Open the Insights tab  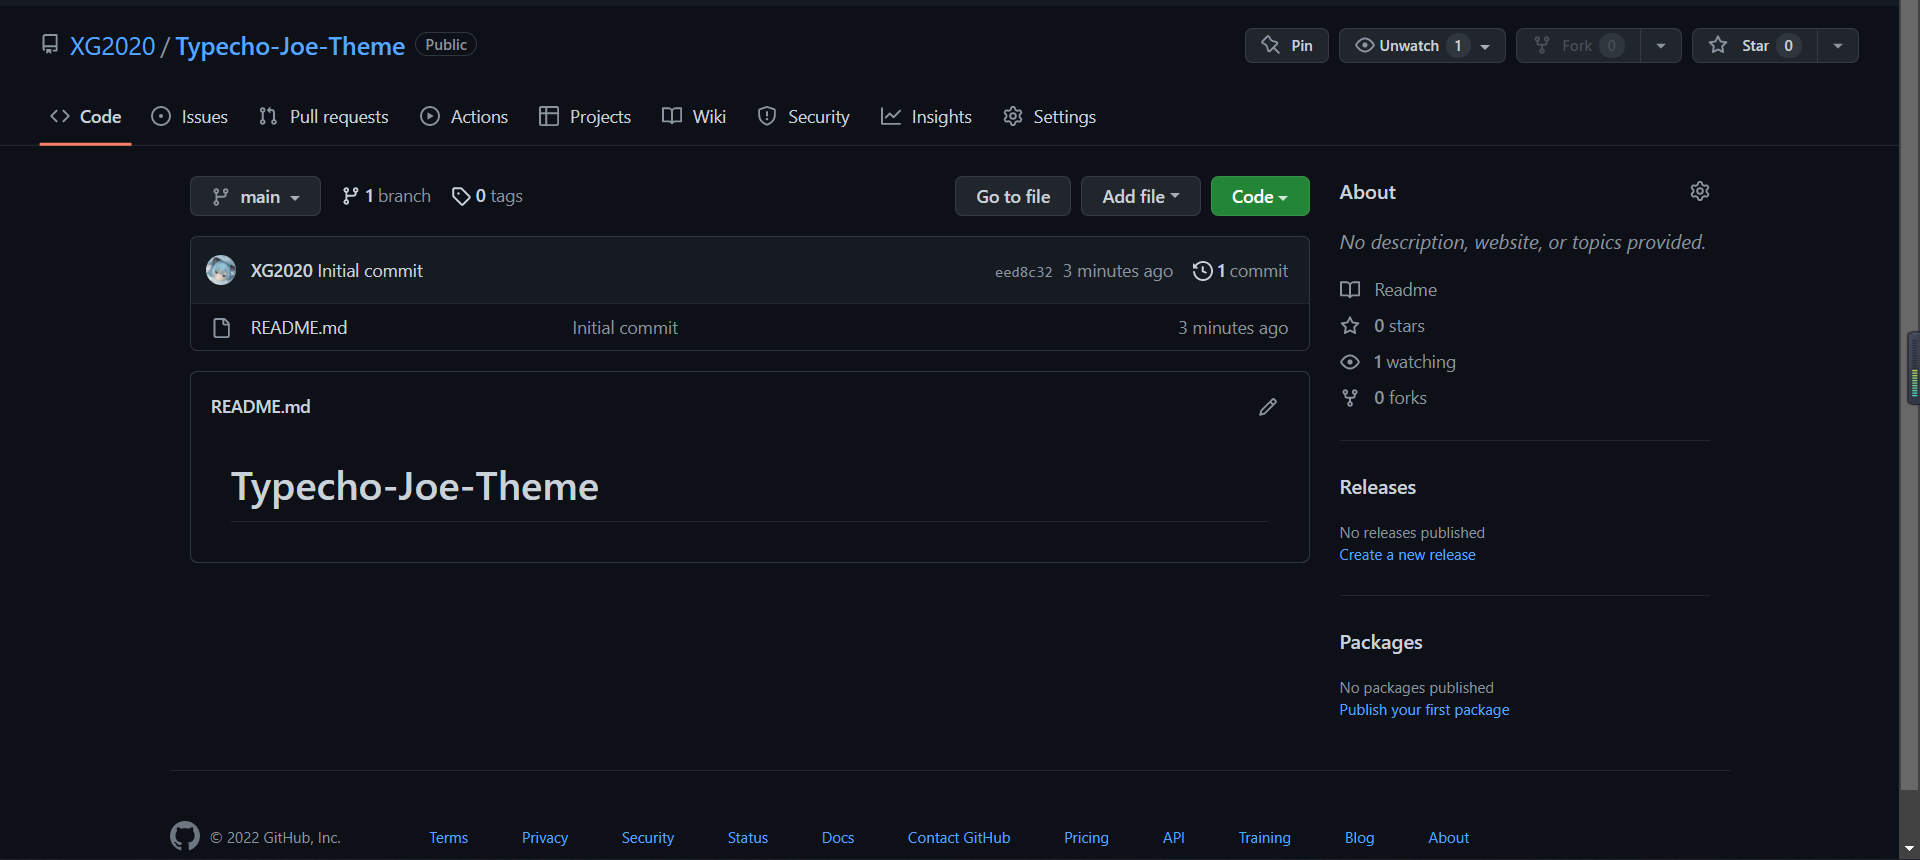click(926, 117)
